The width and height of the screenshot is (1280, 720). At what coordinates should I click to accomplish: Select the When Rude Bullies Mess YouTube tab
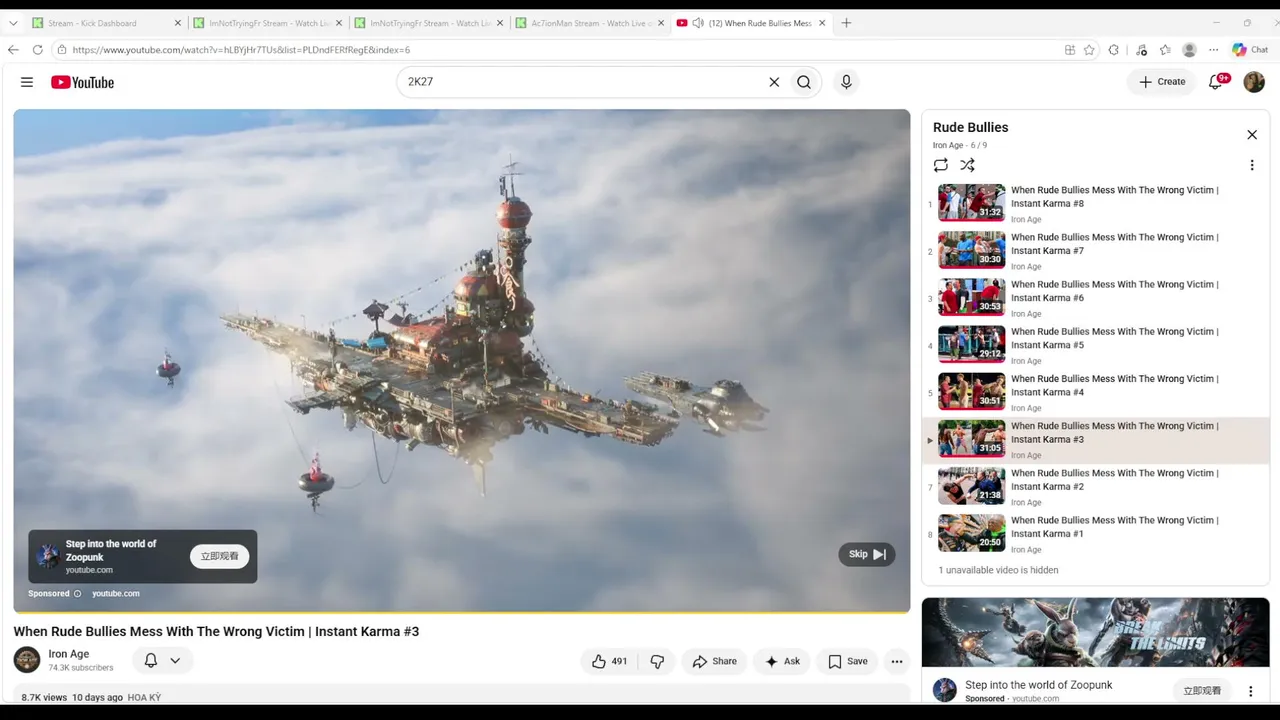(752, 23)
